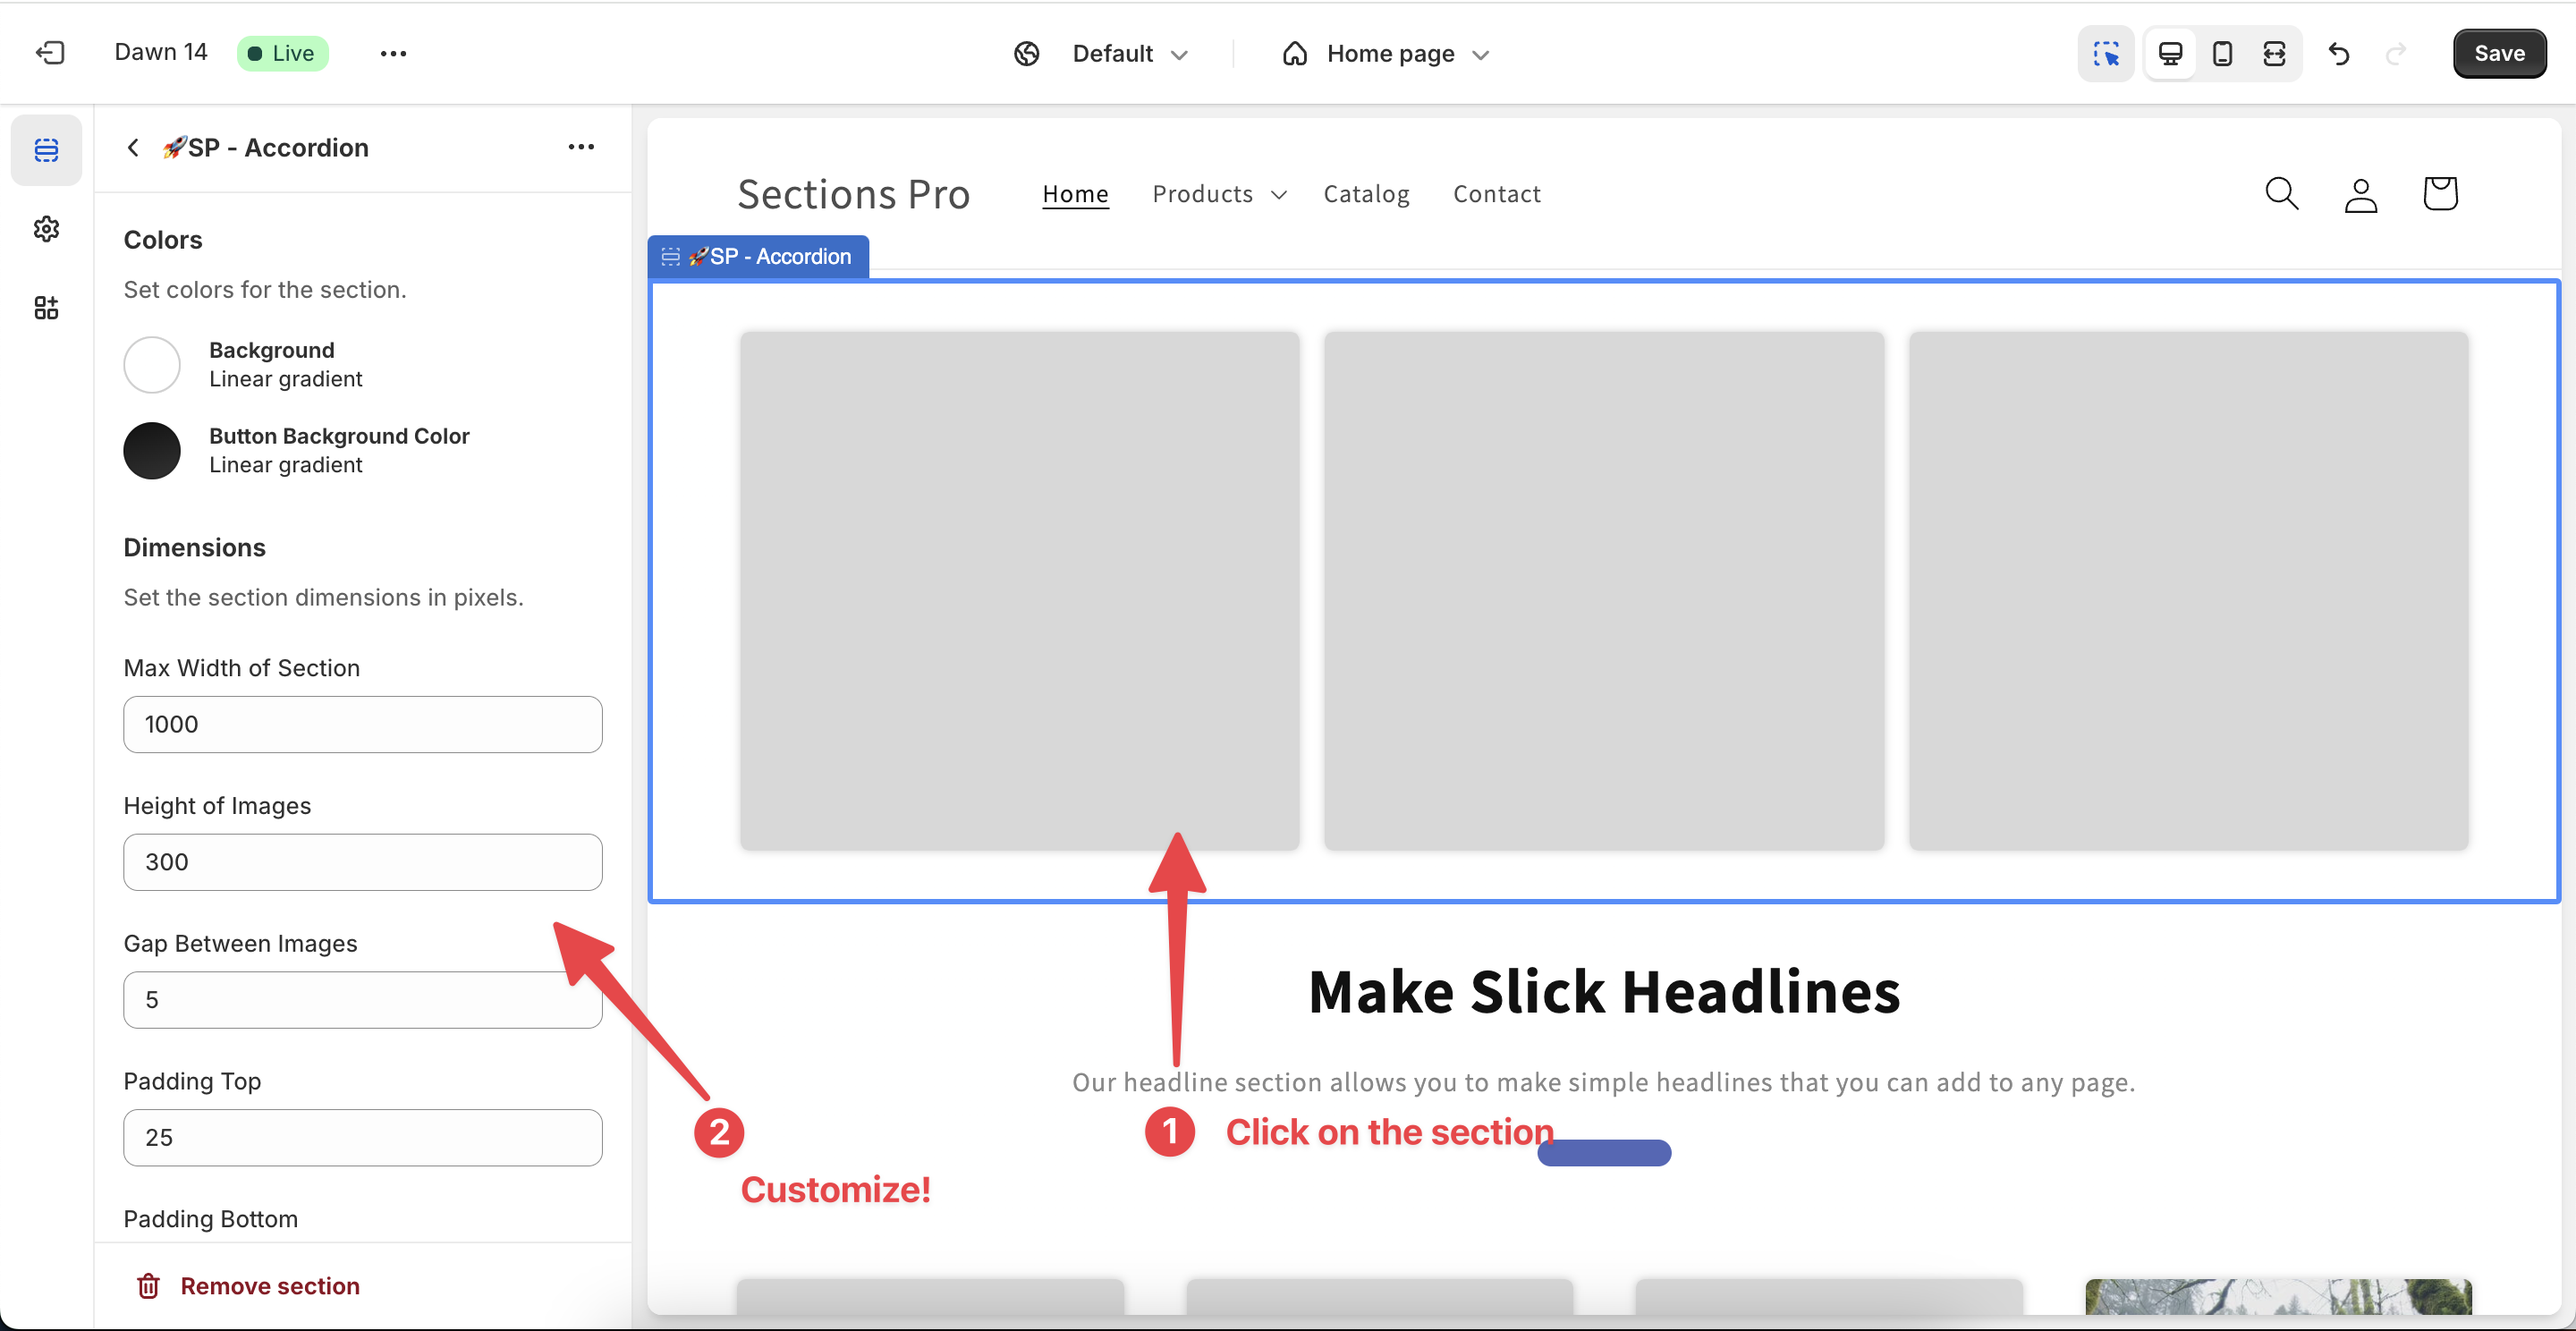Switch to fullscreen preview view
The image size is (2576, 1331).
2274,54
